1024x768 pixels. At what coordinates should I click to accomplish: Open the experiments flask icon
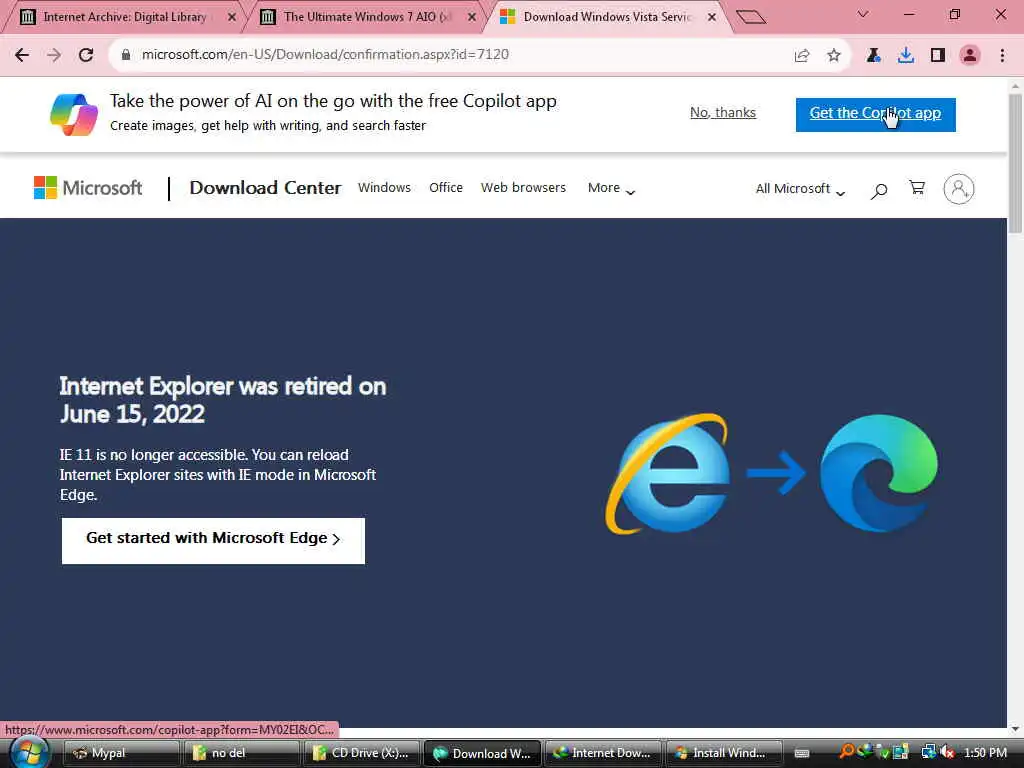click(873, 56)
